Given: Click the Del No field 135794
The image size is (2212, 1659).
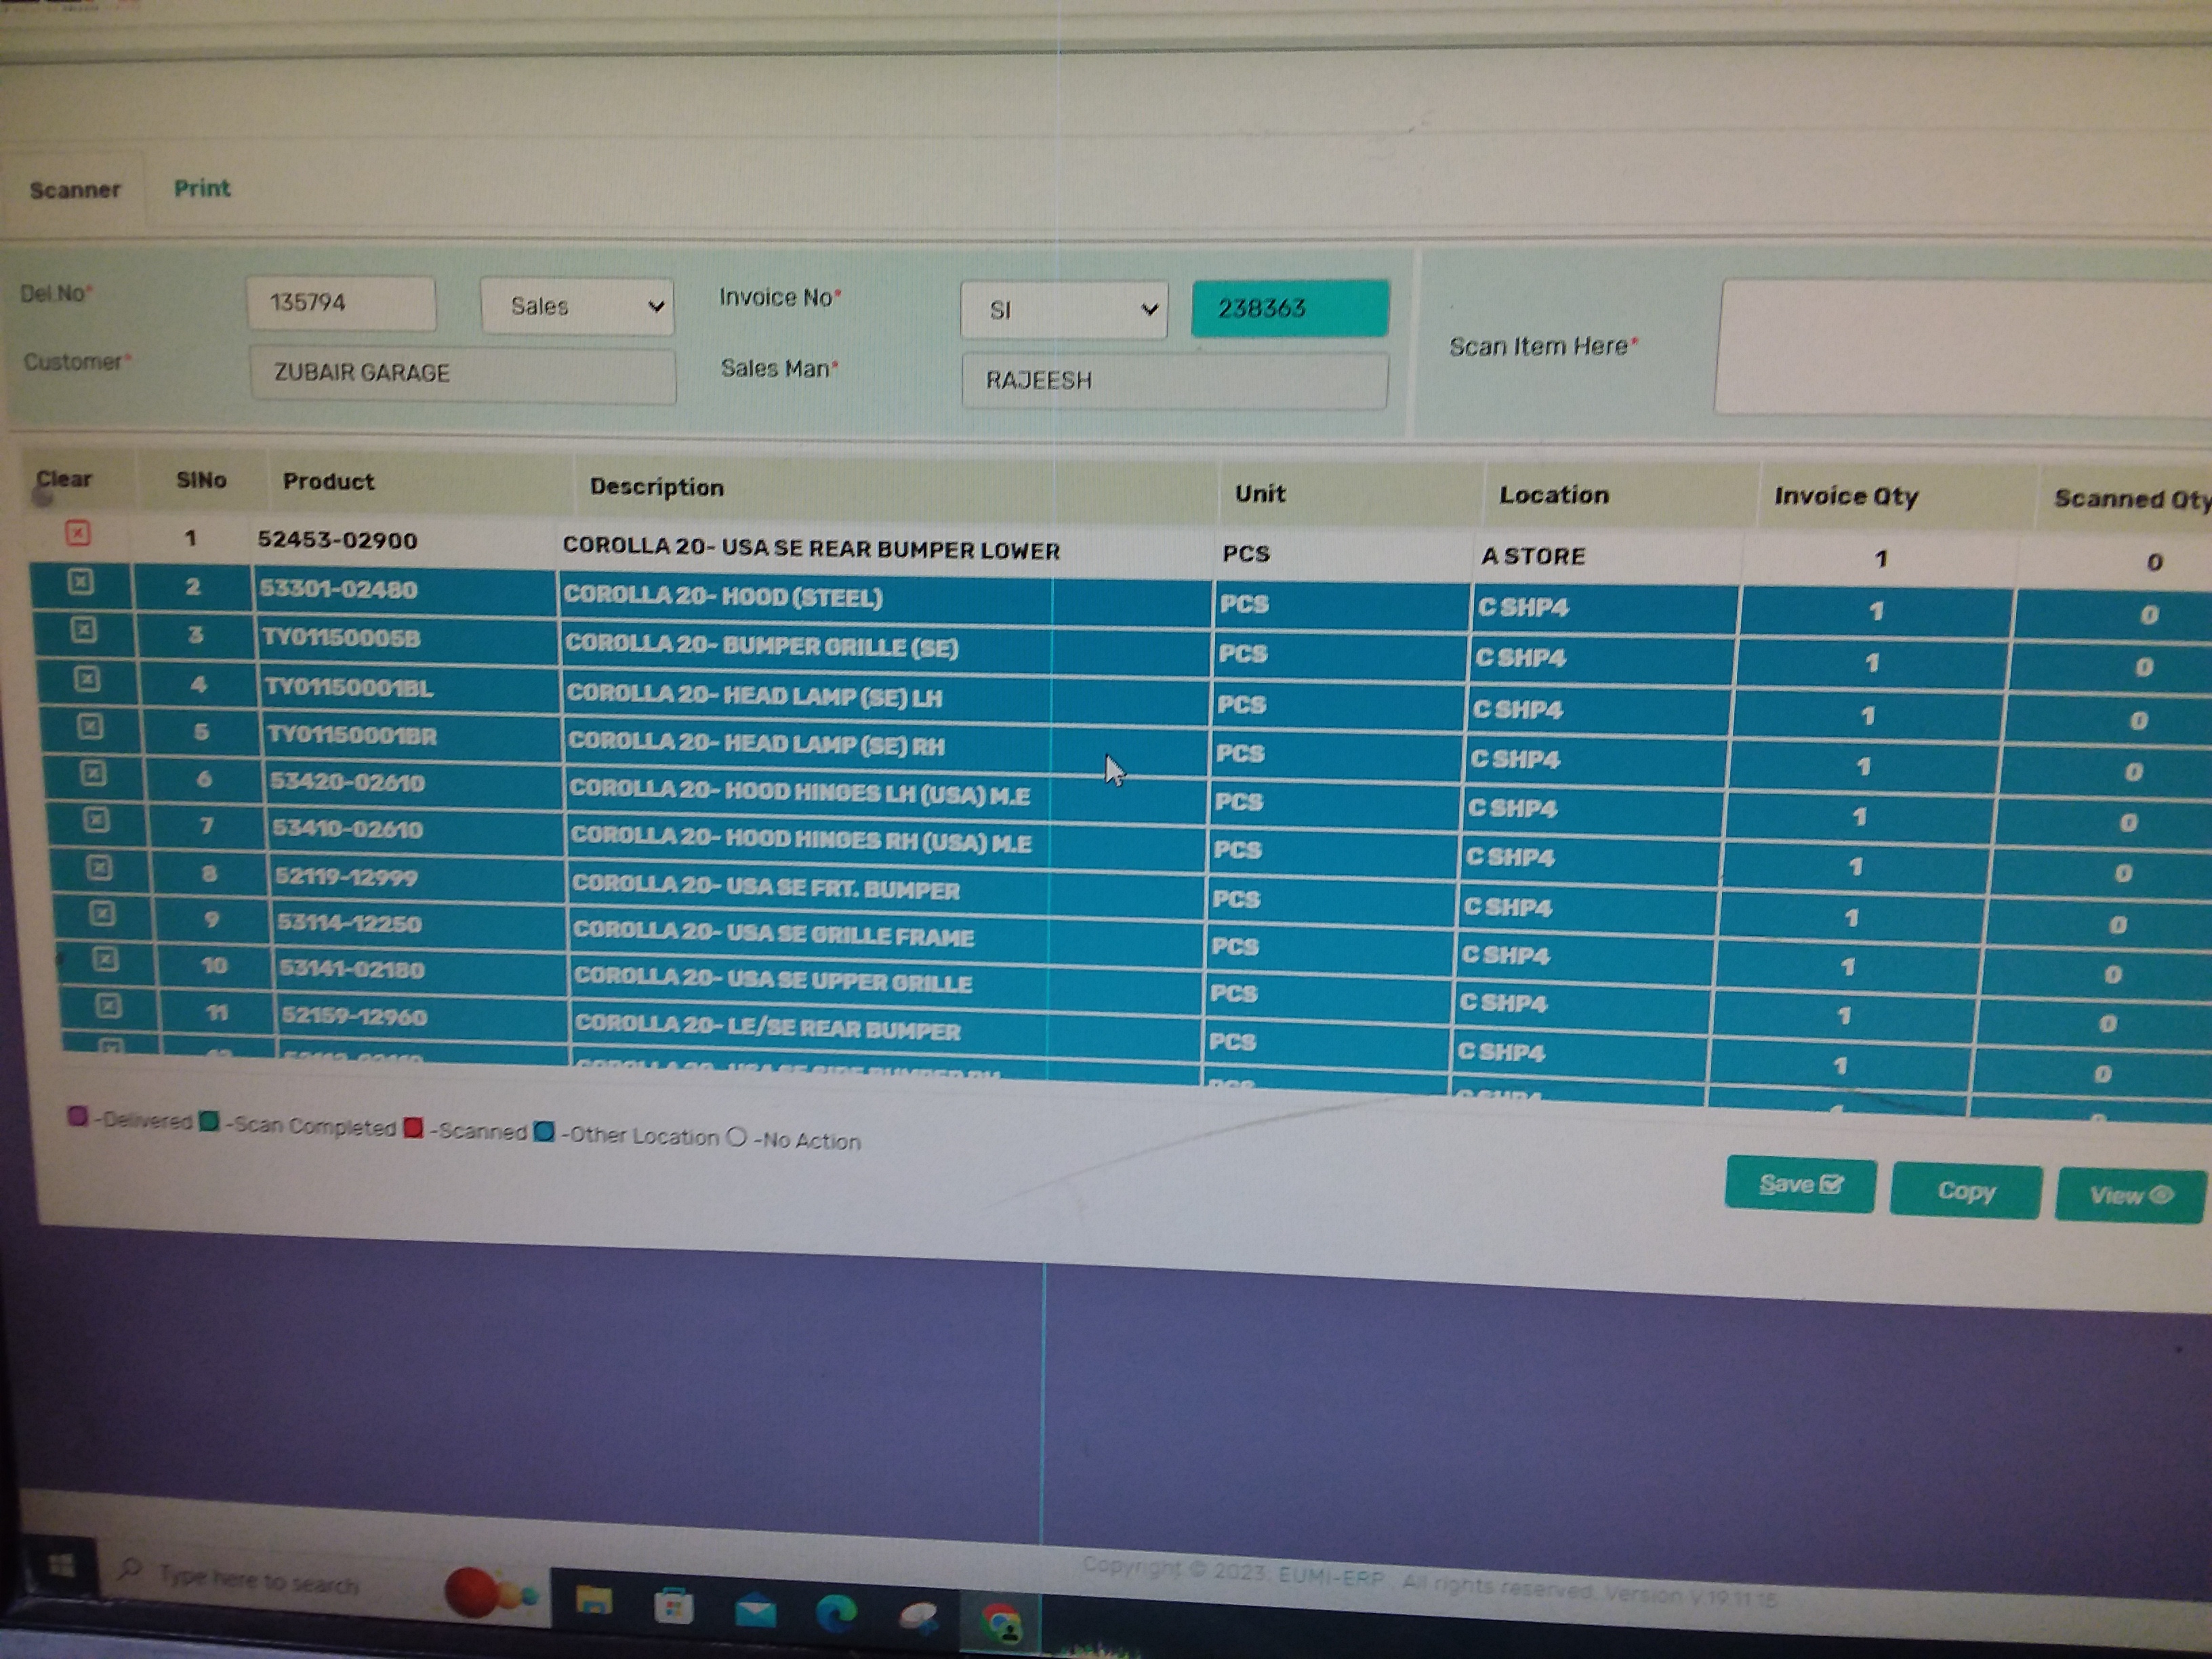Looking at the screenshot, I should click(x=341, y=303).
